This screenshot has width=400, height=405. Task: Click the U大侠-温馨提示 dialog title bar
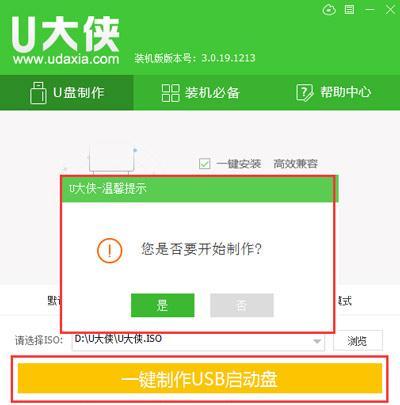point(200,189)
